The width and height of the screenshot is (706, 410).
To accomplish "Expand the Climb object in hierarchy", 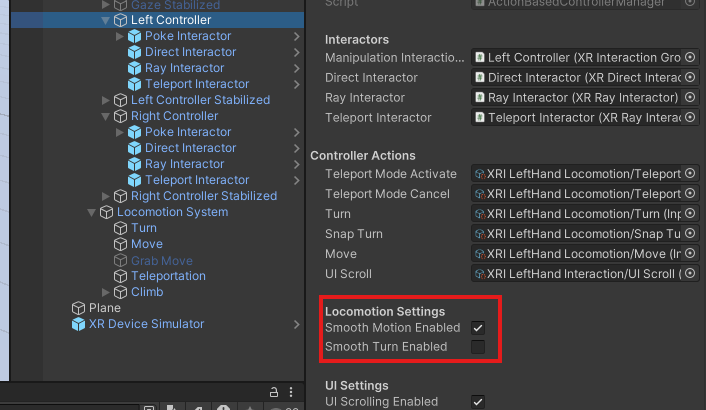I will (x=106, y=292).
